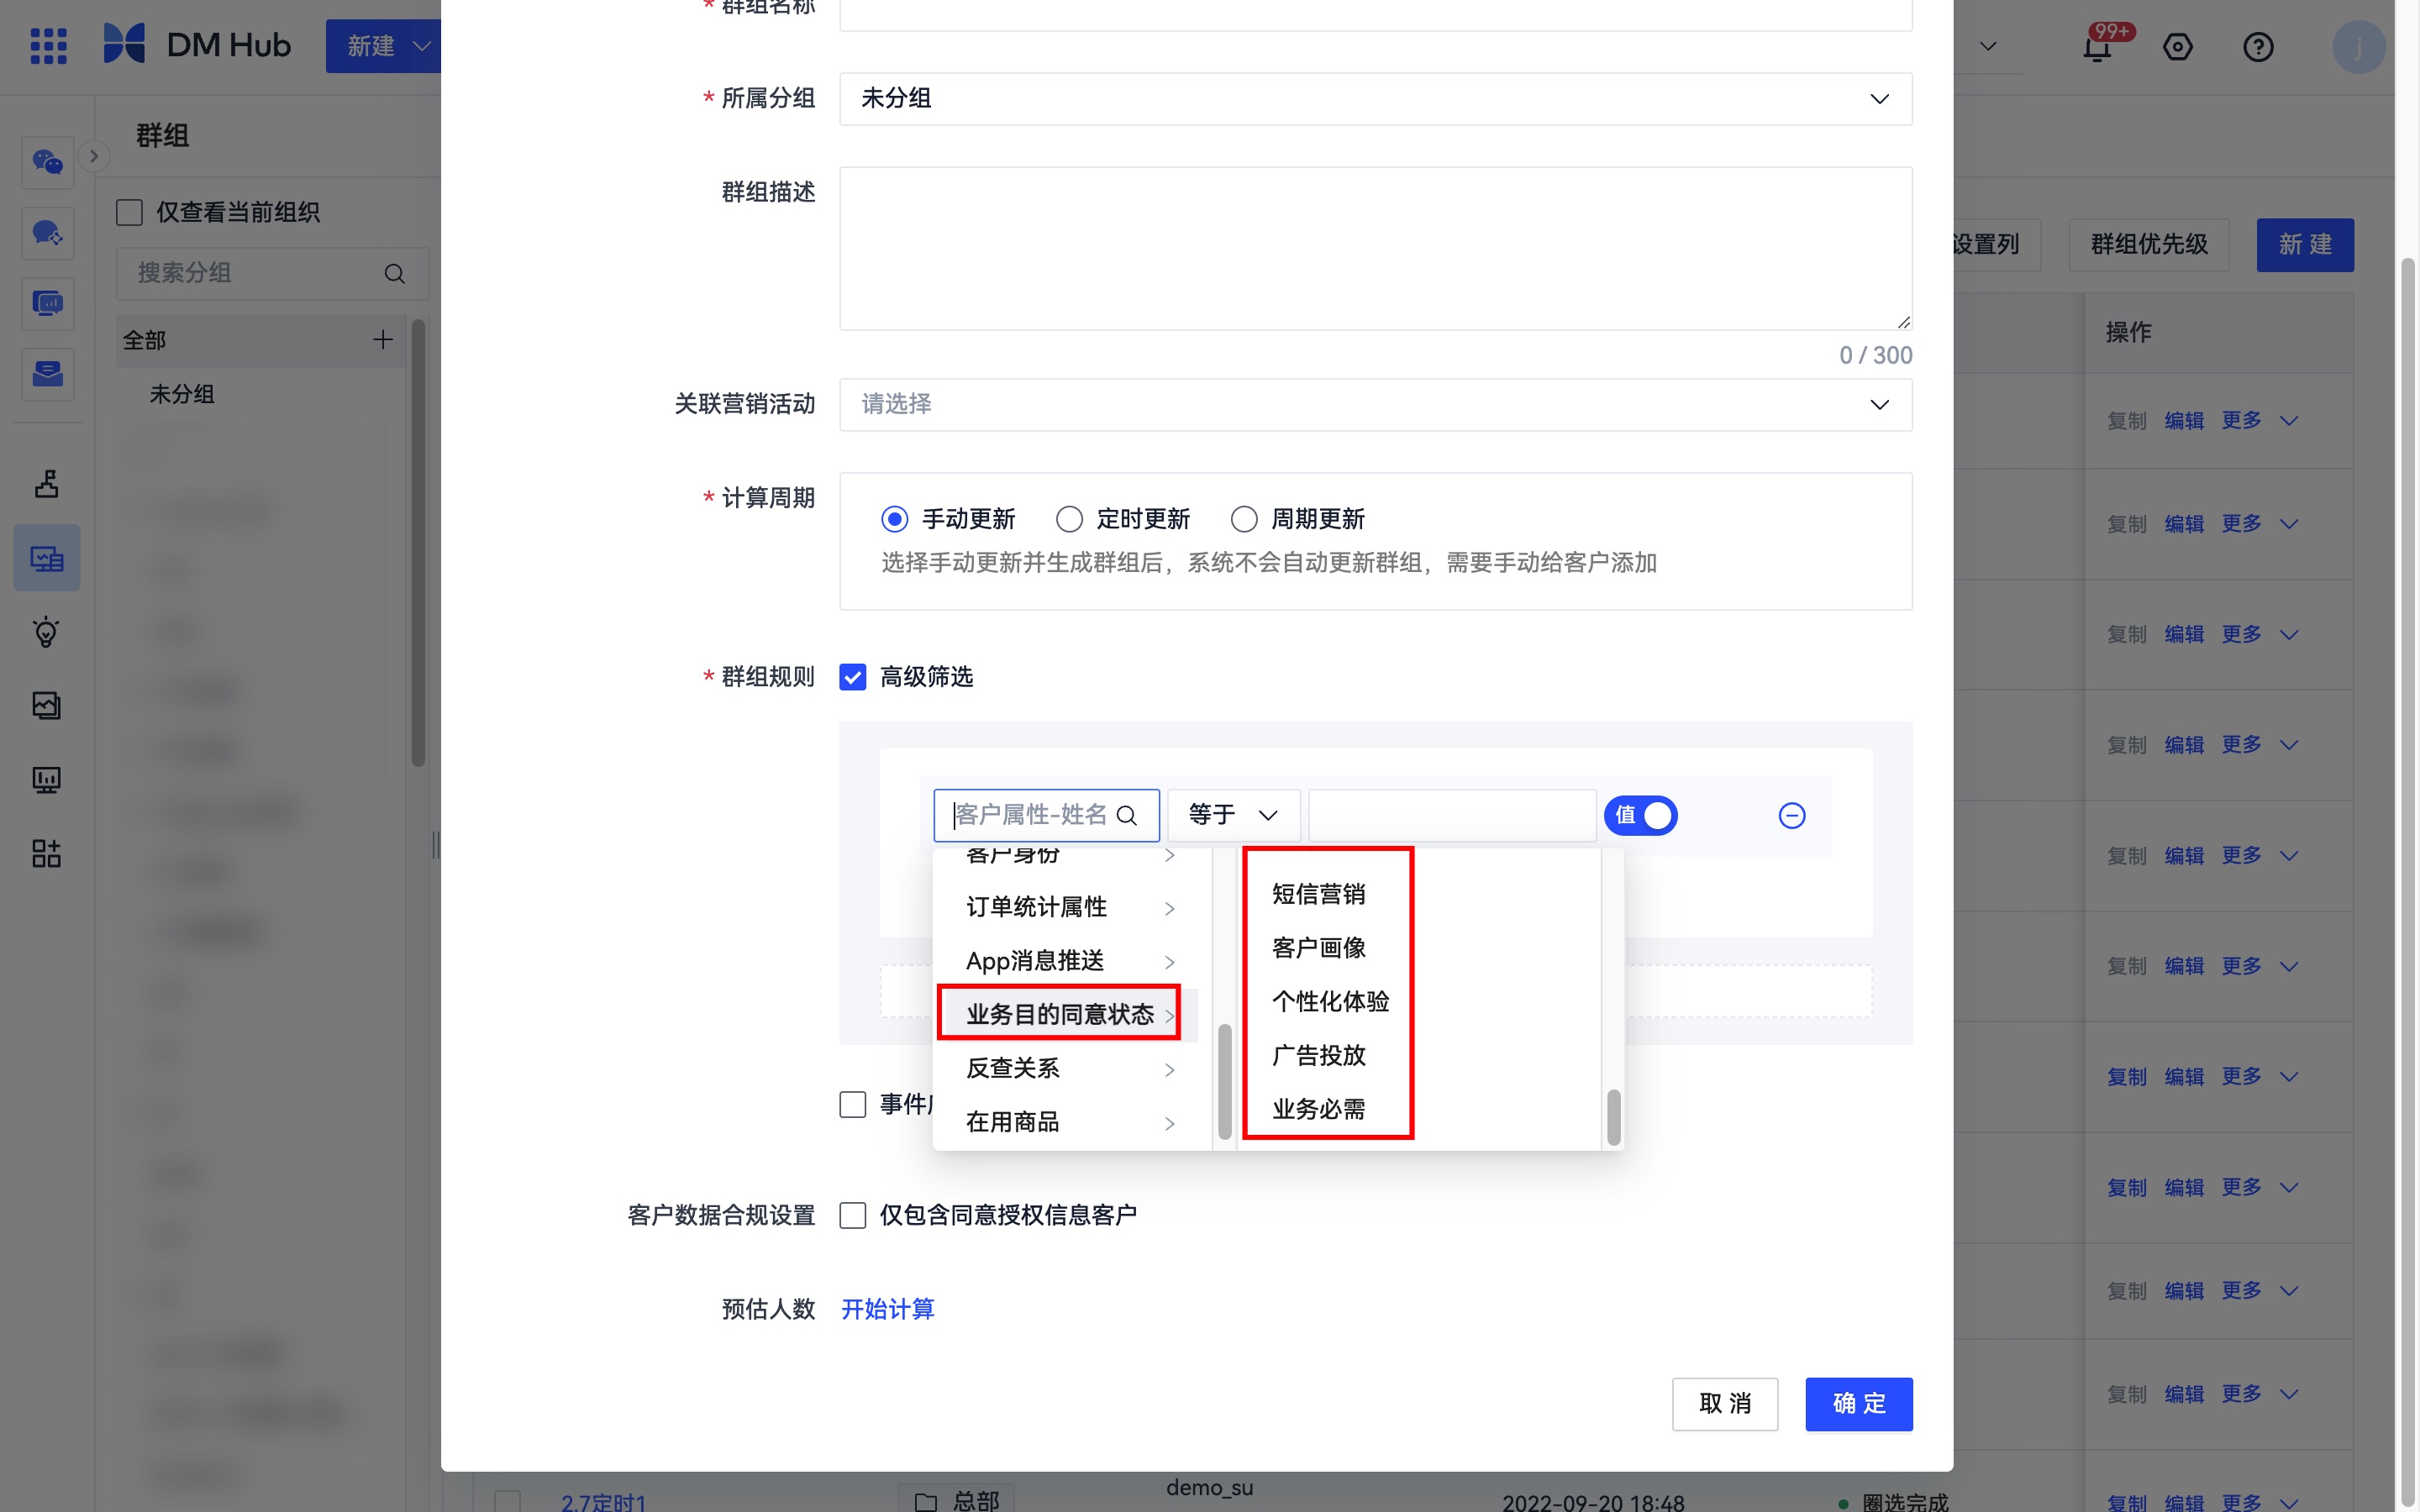The height and width of the screenshot is (1512, 2420).
Task: Open the notifications bell icon
Action: 2098,47
